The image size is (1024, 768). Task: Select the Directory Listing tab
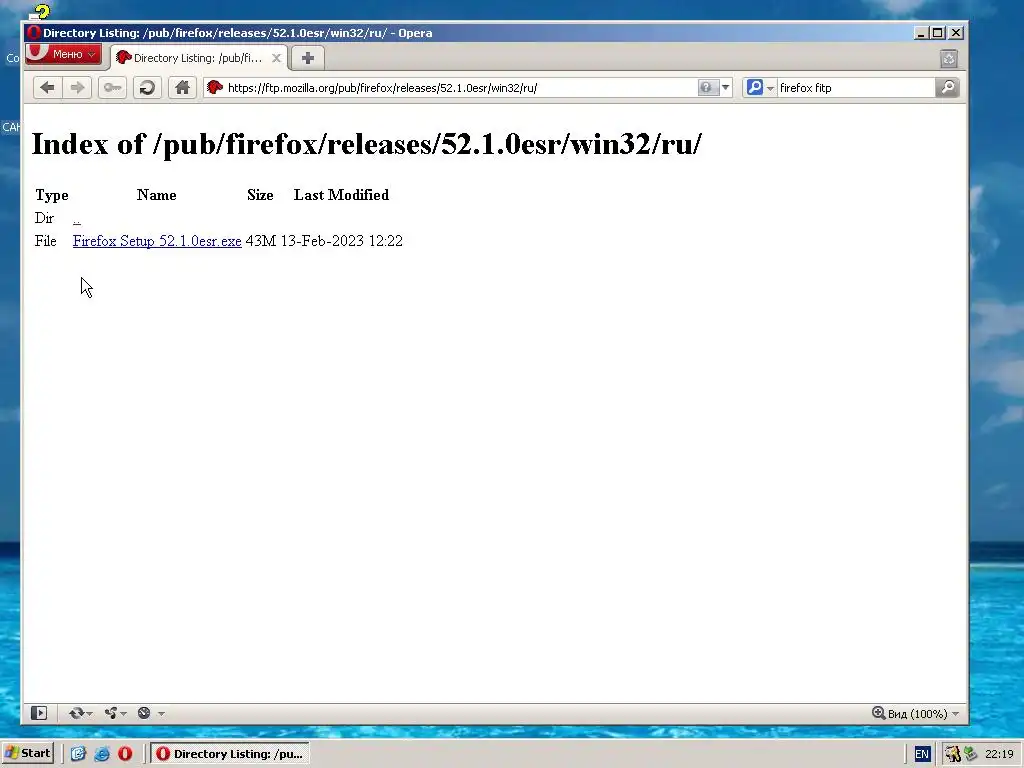click(199, 58)
